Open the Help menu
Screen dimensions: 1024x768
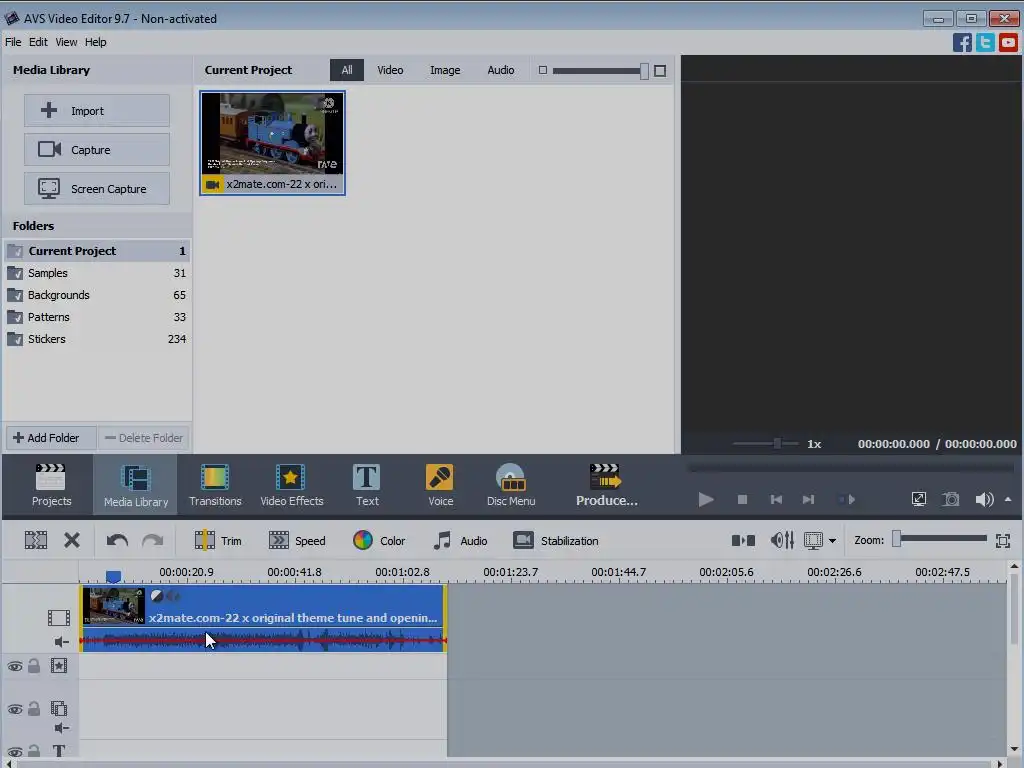(x=95, y=42)
